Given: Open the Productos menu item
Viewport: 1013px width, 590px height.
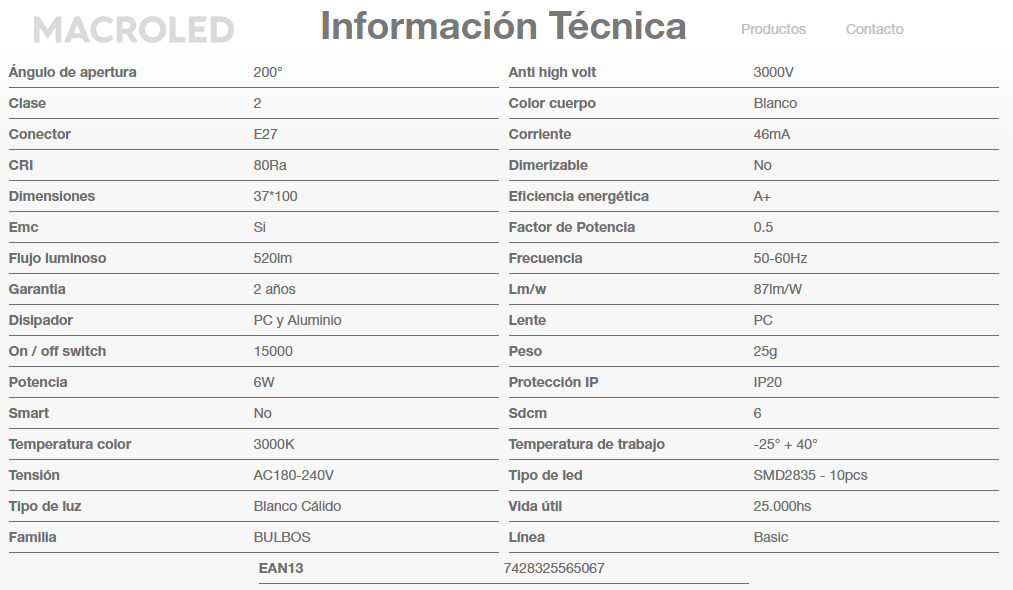Looking at the screenshot, I should [773, 29].
